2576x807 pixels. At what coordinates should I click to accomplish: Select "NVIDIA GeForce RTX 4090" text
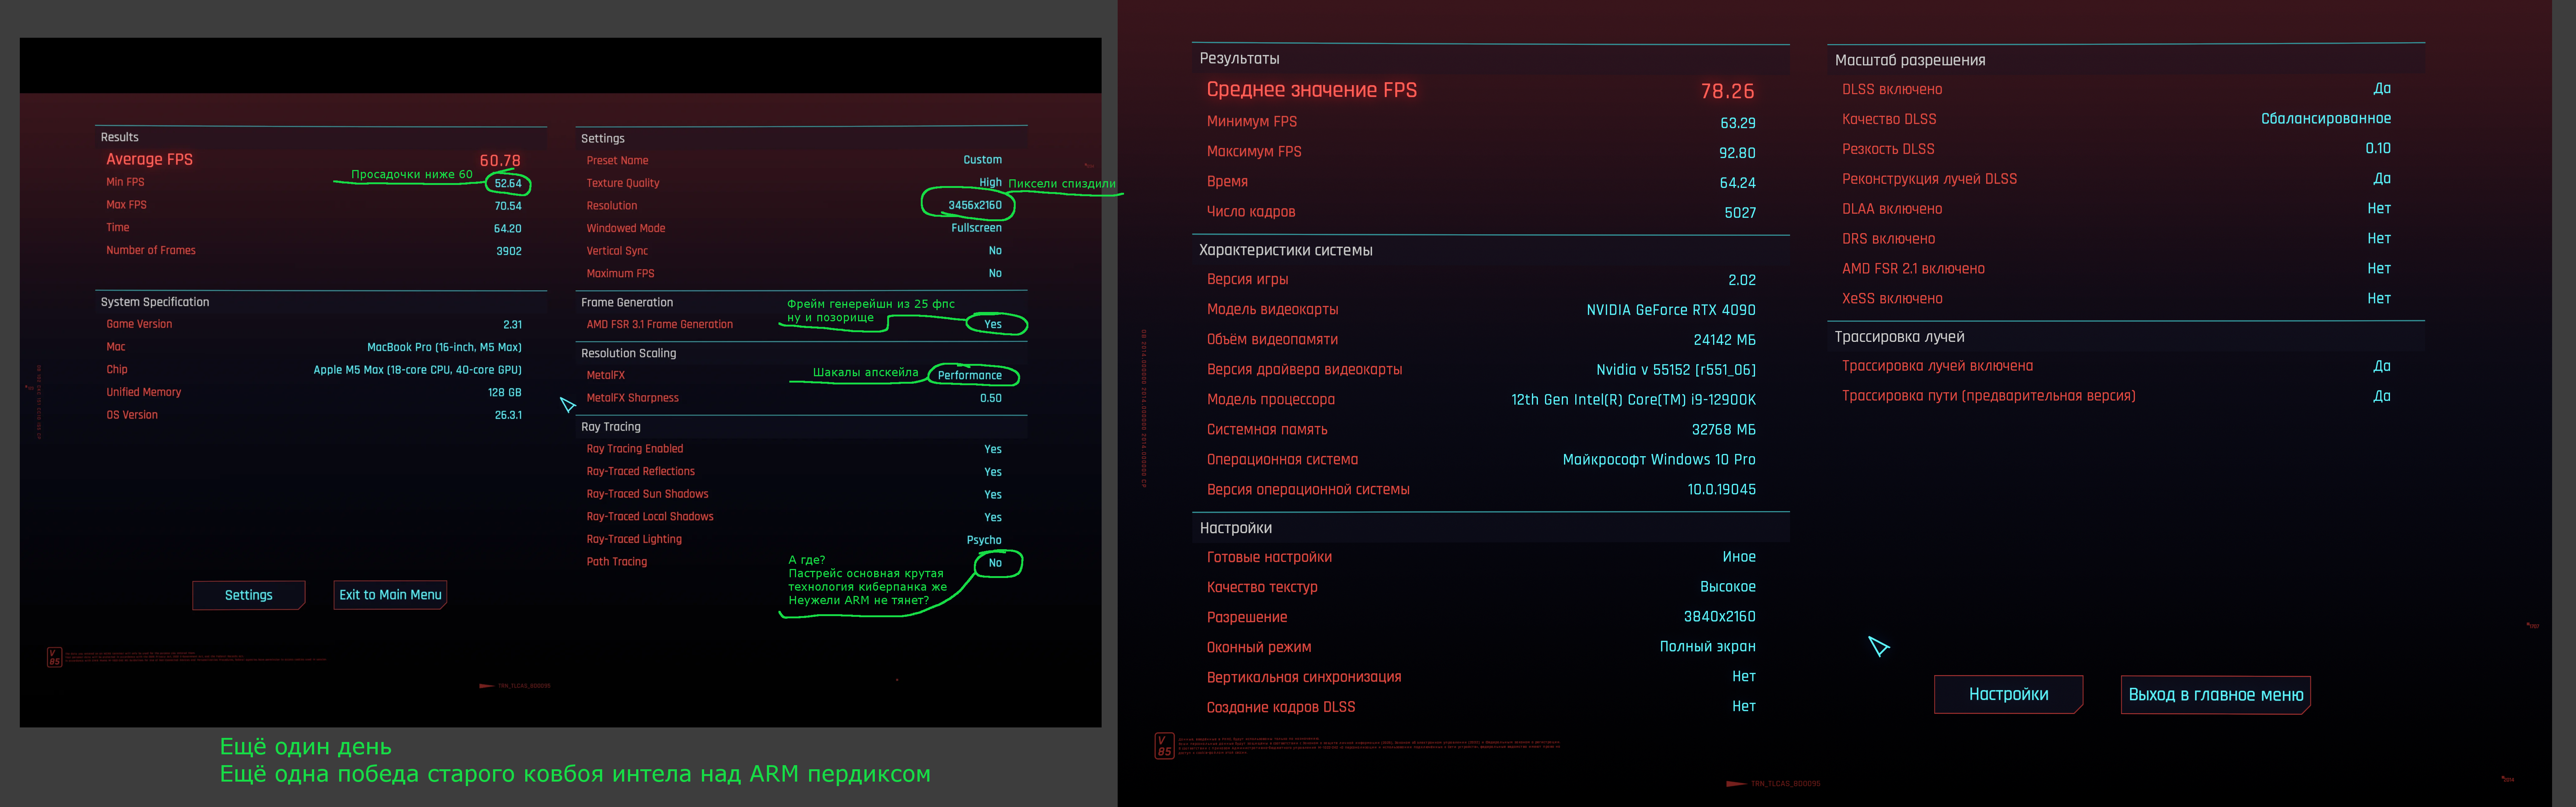[x=1671, y=310]
